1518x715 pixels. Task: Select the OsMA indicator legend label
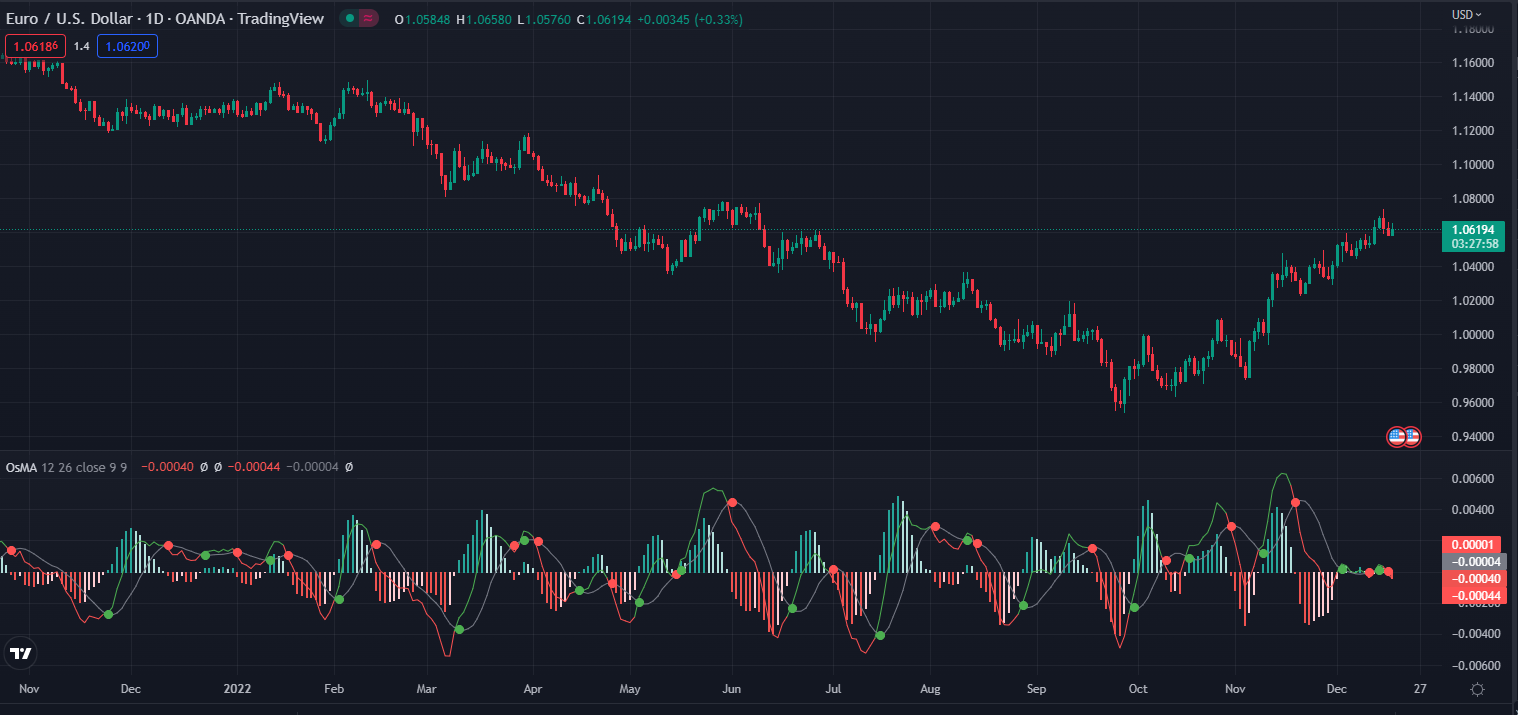click(21, 467)
